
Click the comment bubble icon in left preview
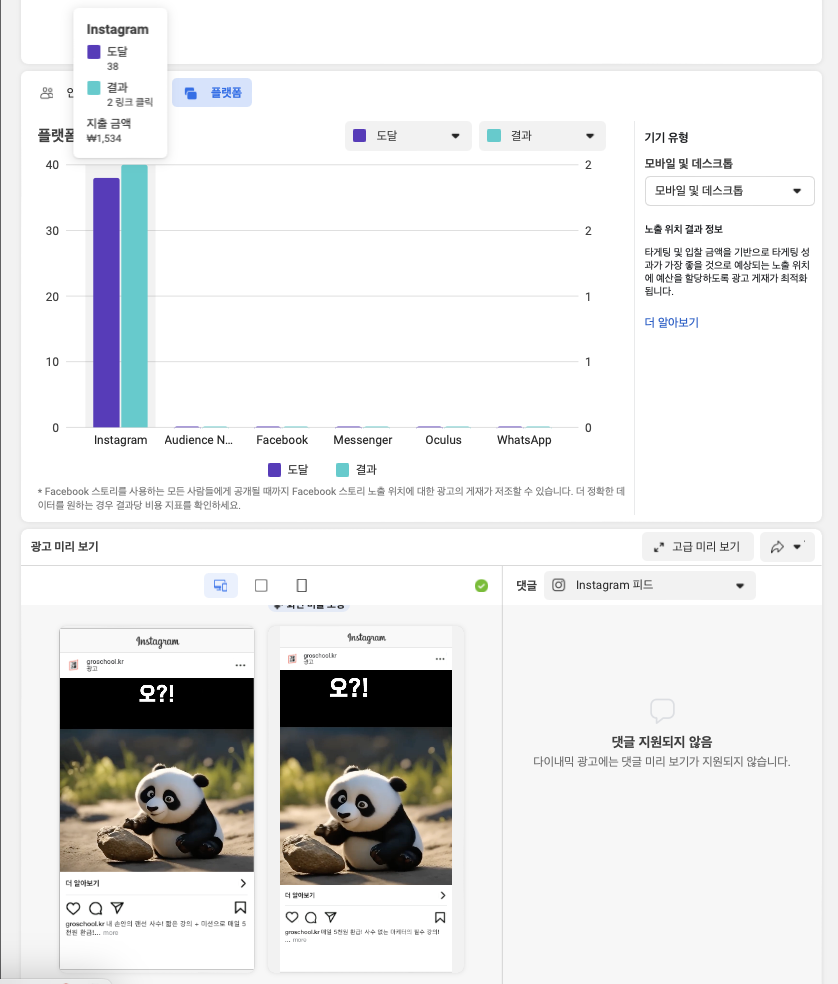point(95,908)
